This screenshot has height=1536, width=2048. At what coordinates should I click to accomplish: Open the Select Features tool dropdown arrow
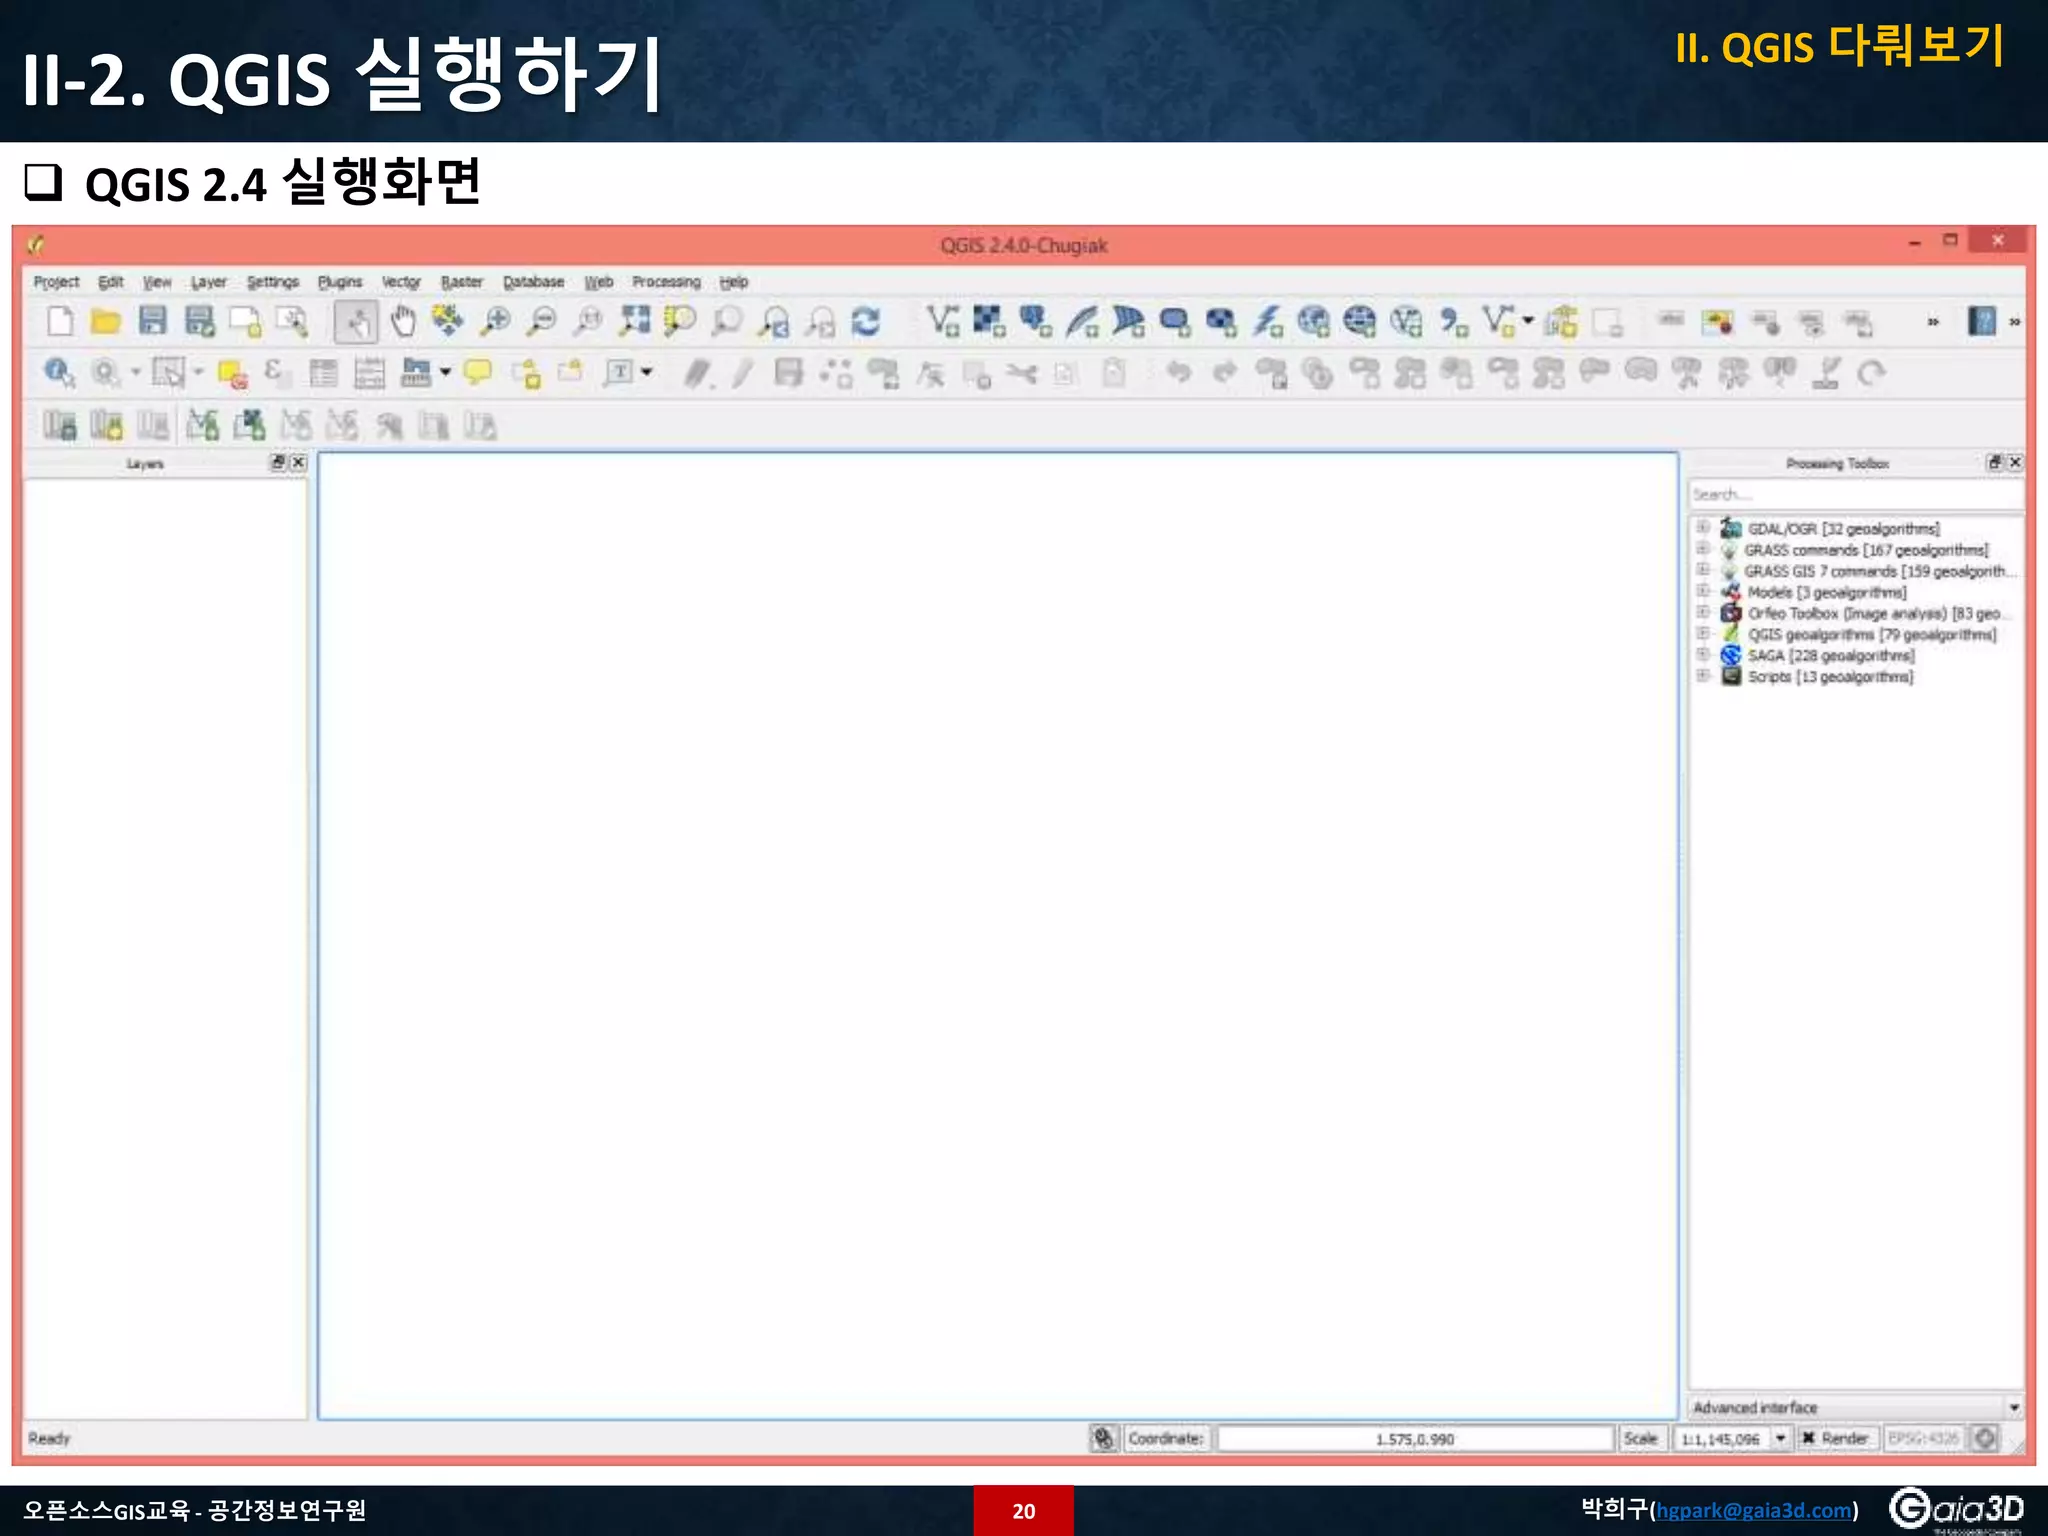tap(197, 372)
